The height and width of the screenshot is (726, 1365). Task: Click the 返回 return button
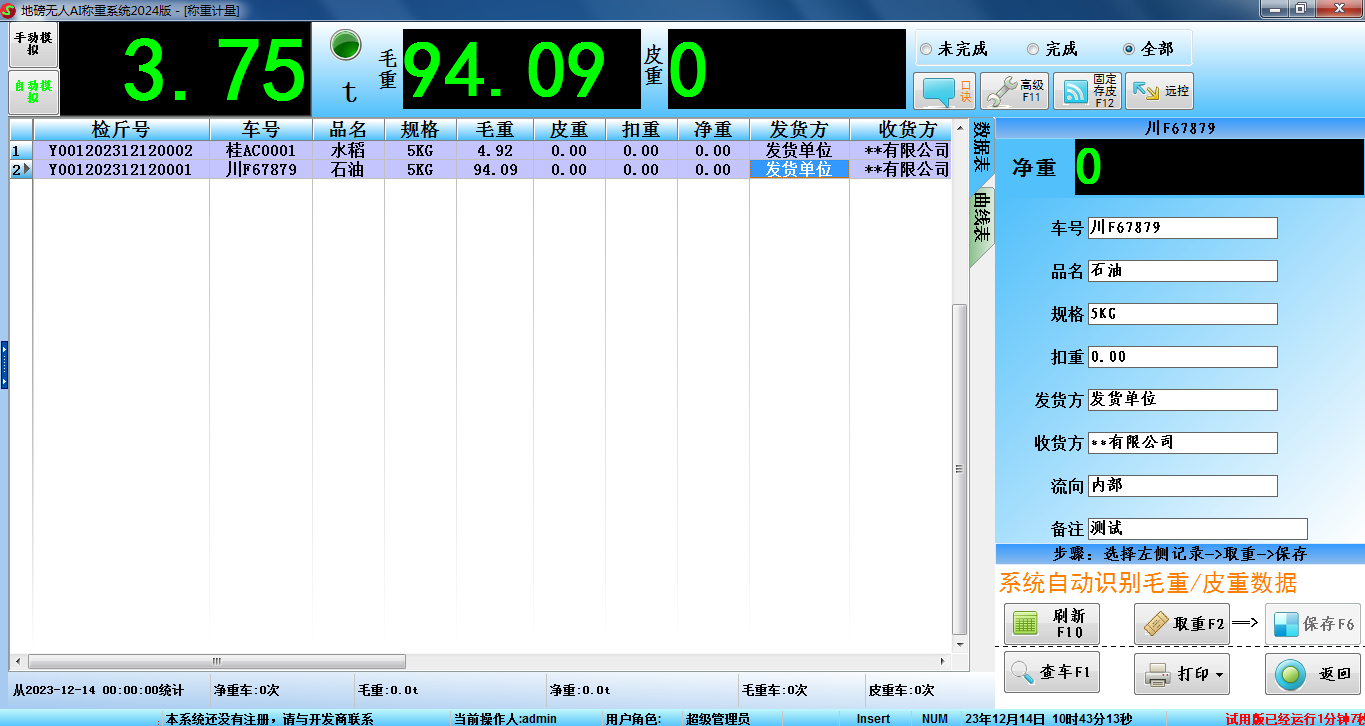[1313, 674]
